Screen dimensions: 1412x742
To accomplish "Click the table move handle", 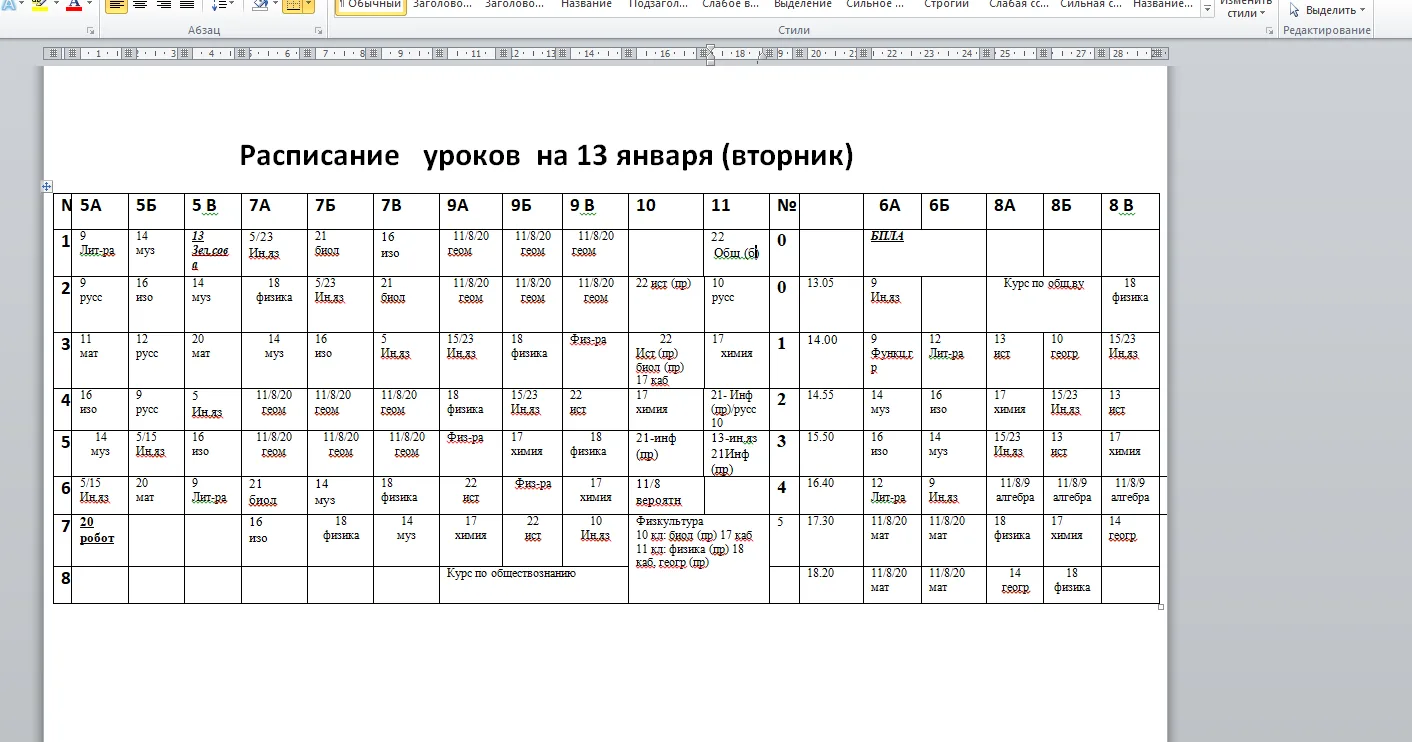I will coord(46,186).
